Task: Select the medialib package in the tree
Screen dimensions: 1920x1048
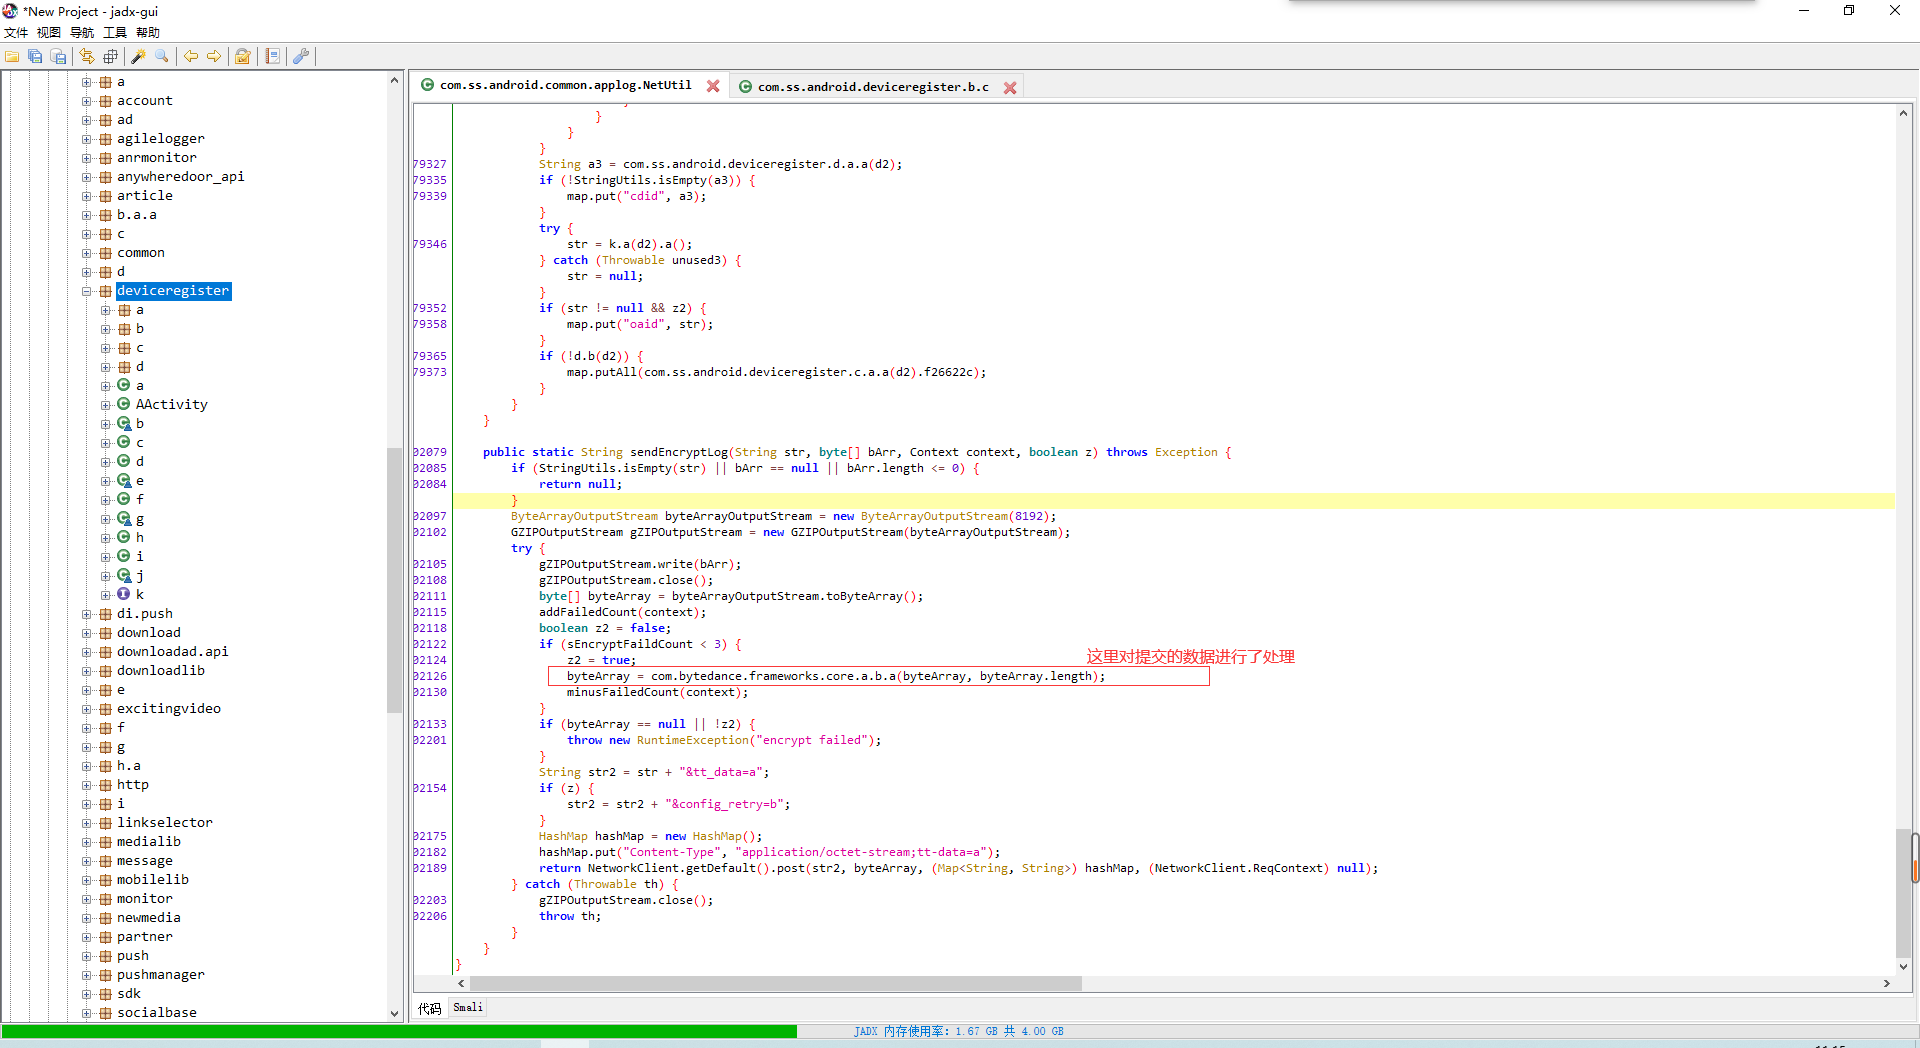Action: [148, 842]
